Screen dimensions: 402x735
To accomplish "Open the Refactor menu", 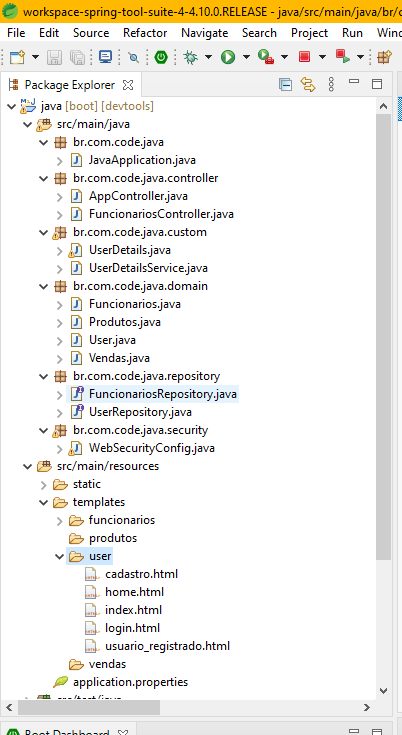I will 145,33.
